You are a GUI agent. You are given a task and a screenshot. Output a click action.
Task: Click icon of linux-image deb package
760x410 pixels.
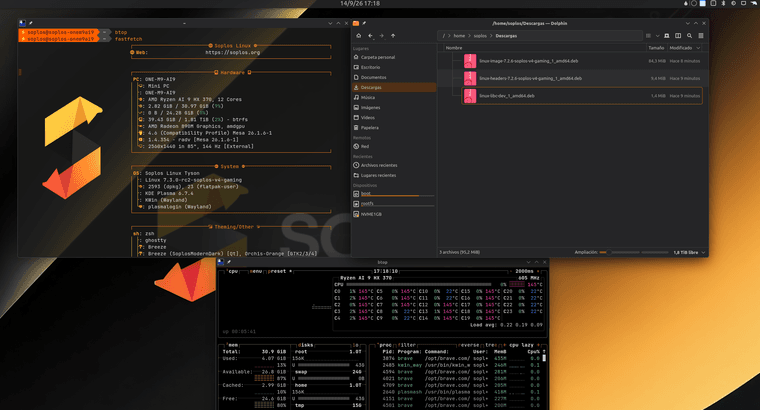click(x=470, y=61)
